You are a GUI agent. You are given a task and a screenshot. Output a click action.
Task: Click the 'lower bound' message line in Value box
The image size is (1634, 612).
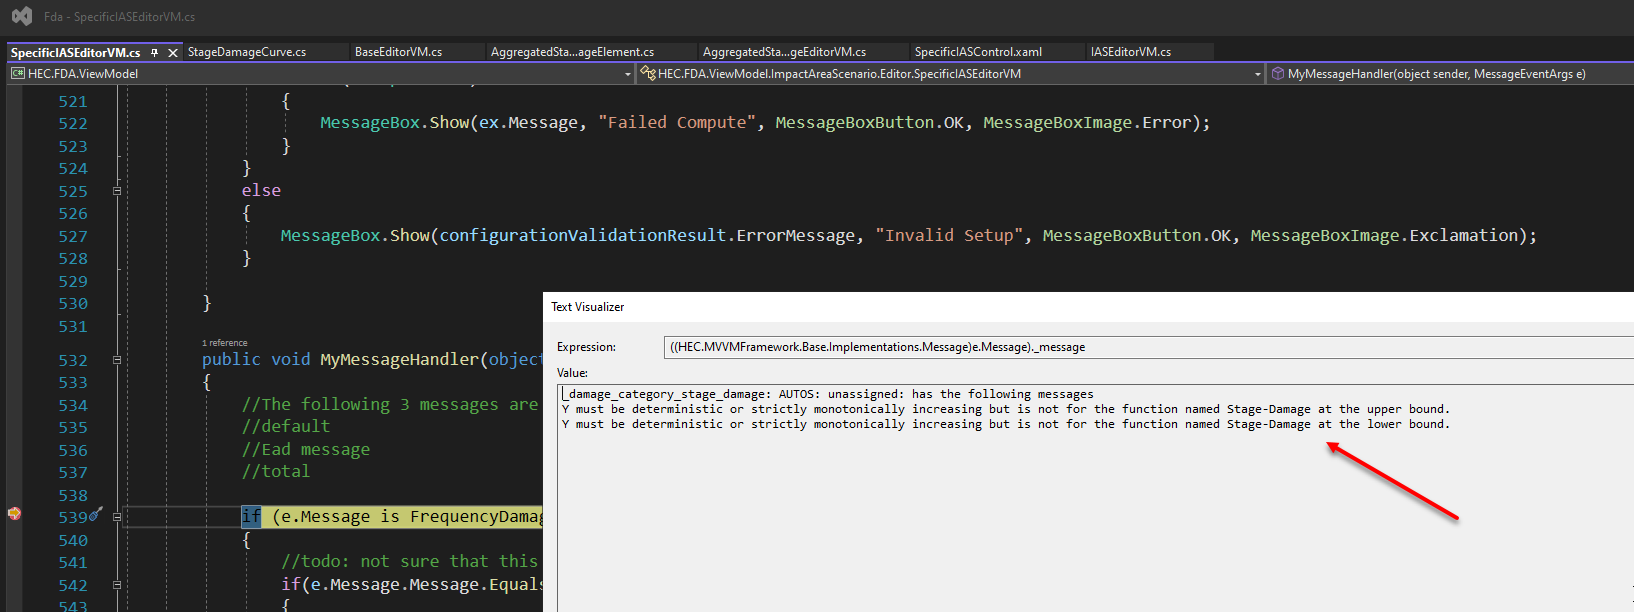[x=1005, y=424]
